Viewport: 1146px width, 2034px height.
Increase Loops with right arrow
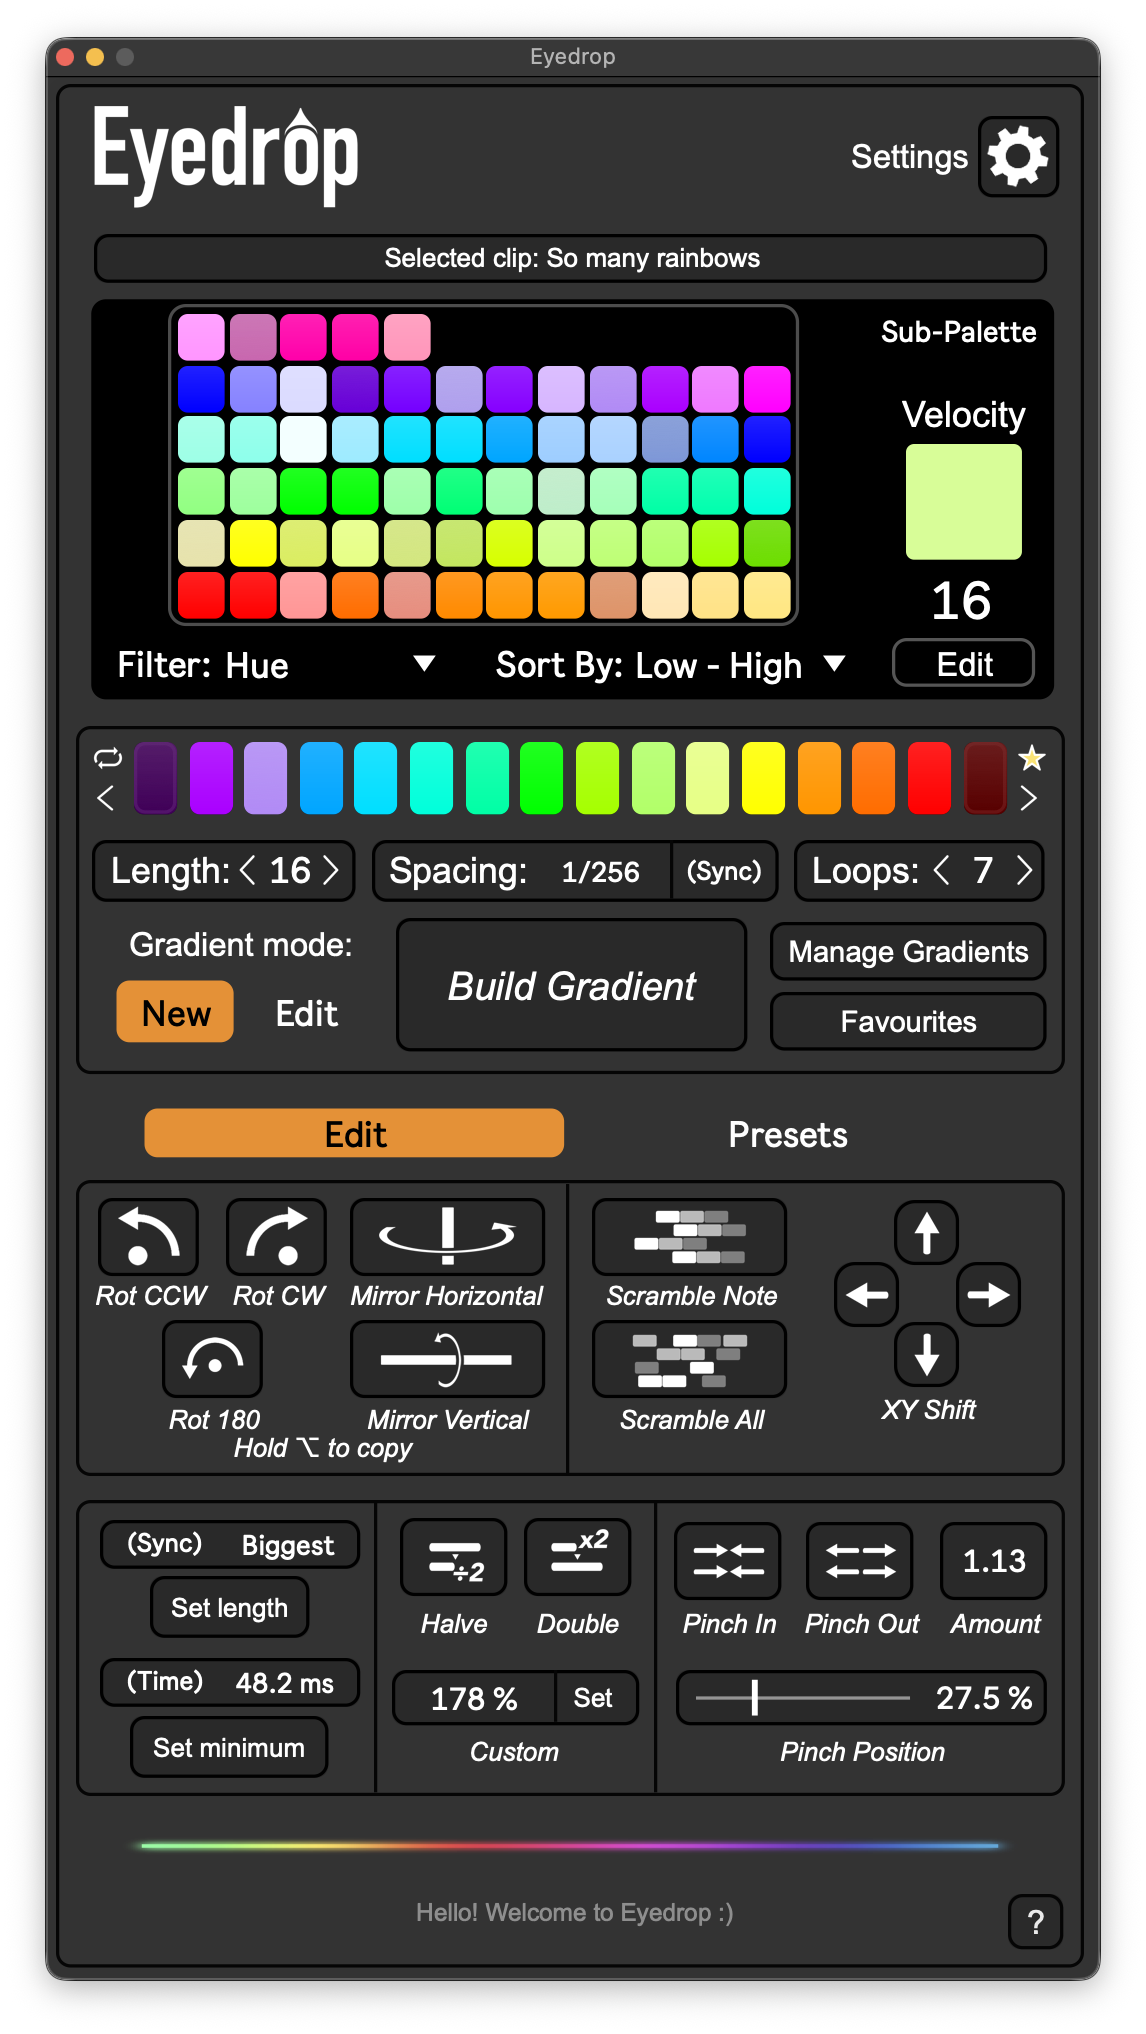pos(1024,870)
